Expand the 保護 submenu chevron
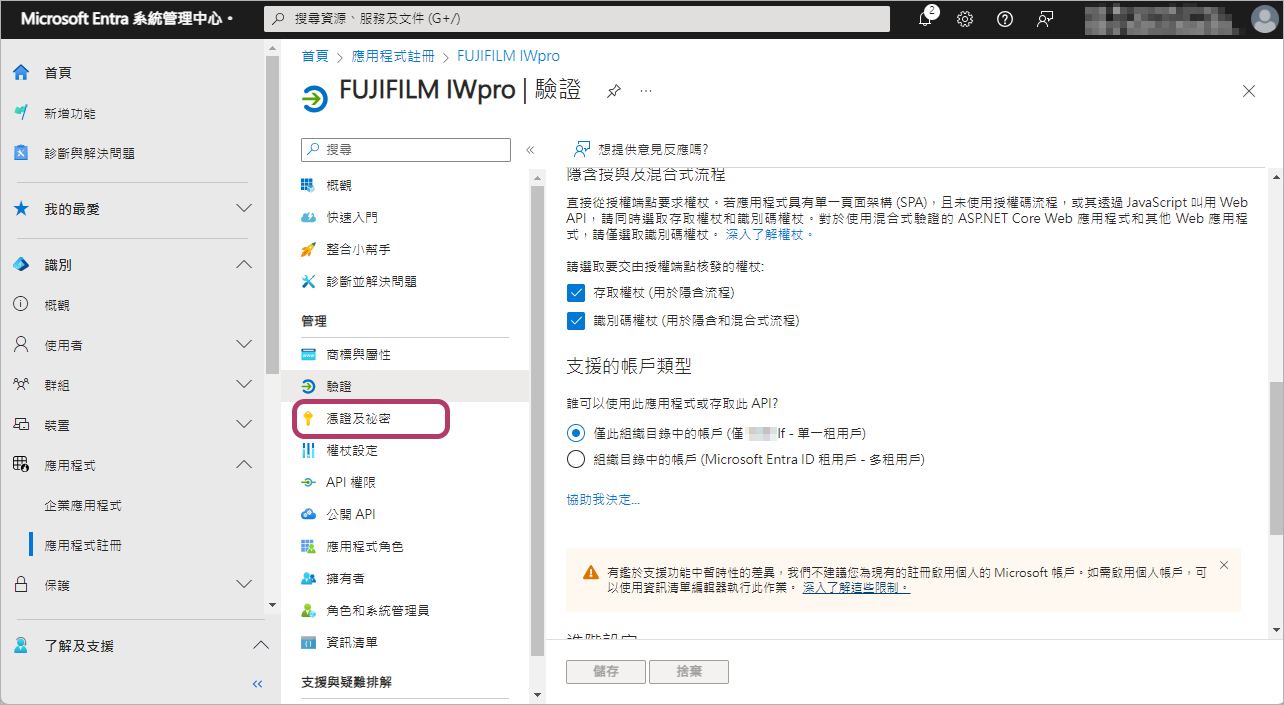 click(244, 585)
